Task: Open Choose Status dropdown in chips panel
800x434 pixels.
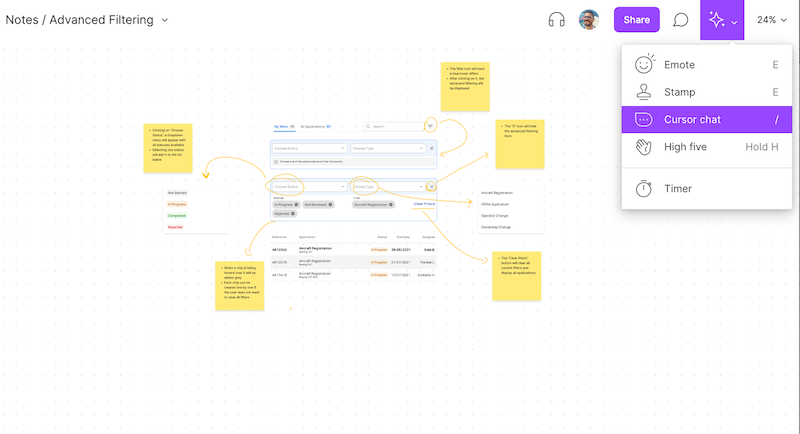Action: click(x=310, y=187)
